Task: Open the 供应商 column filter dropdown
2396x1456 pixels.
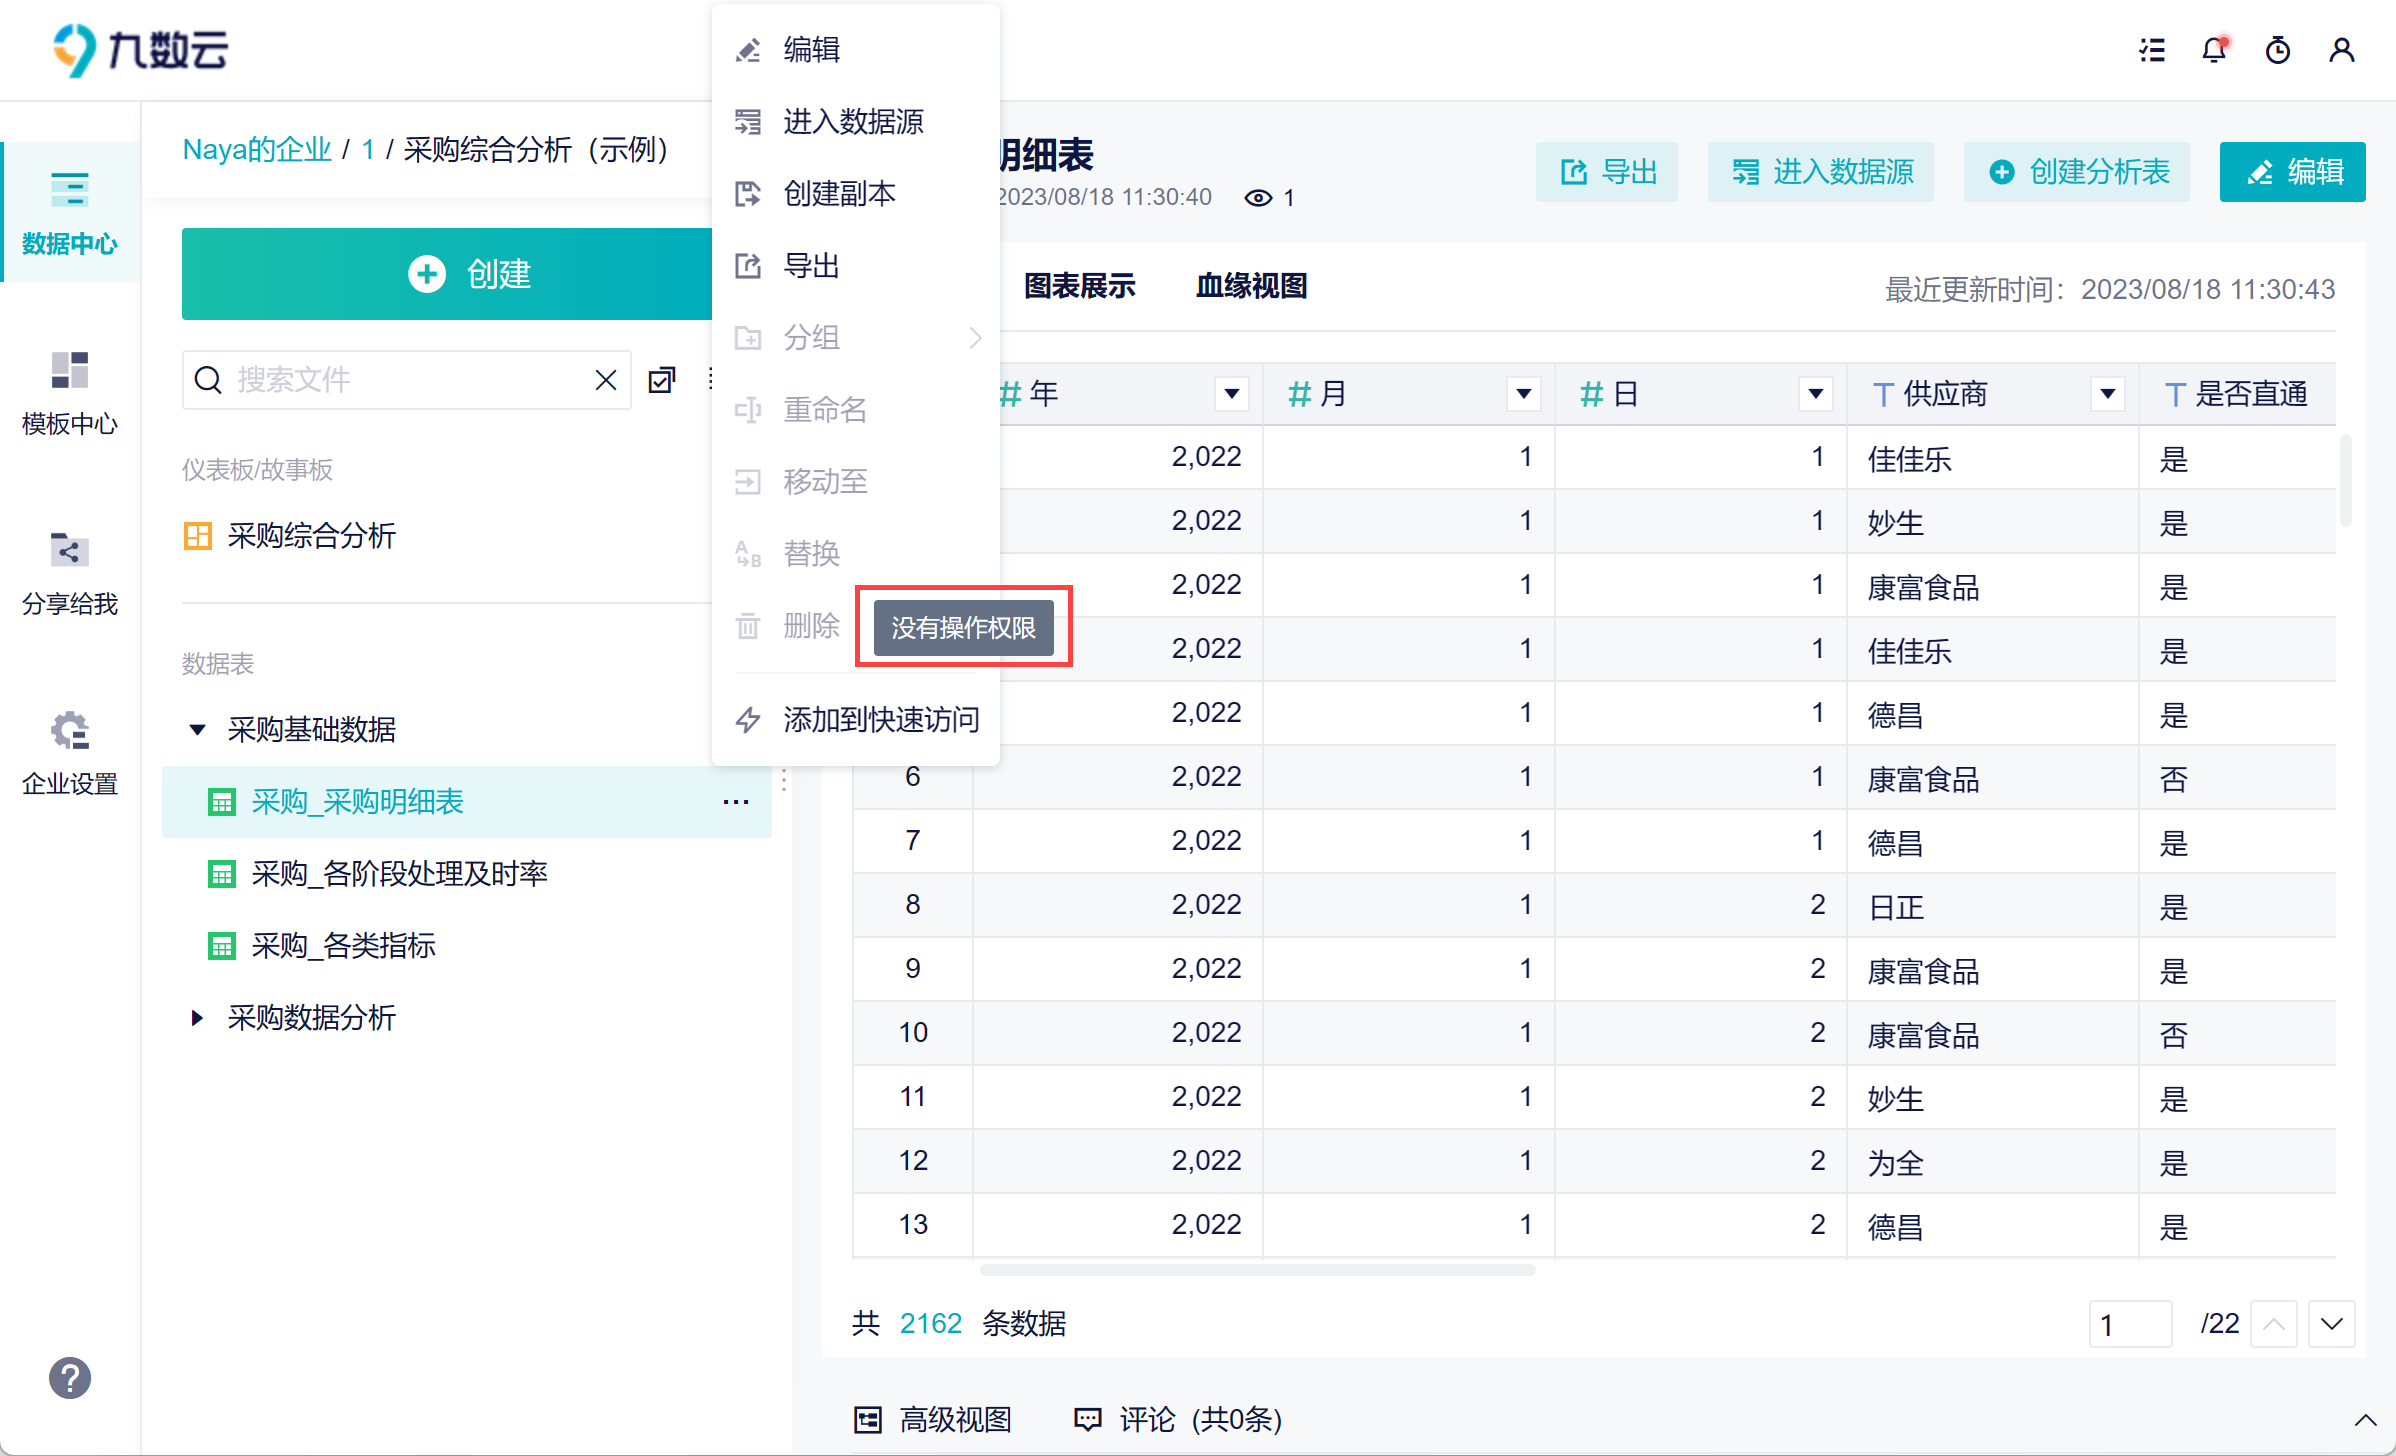Action: [2107, 394]
